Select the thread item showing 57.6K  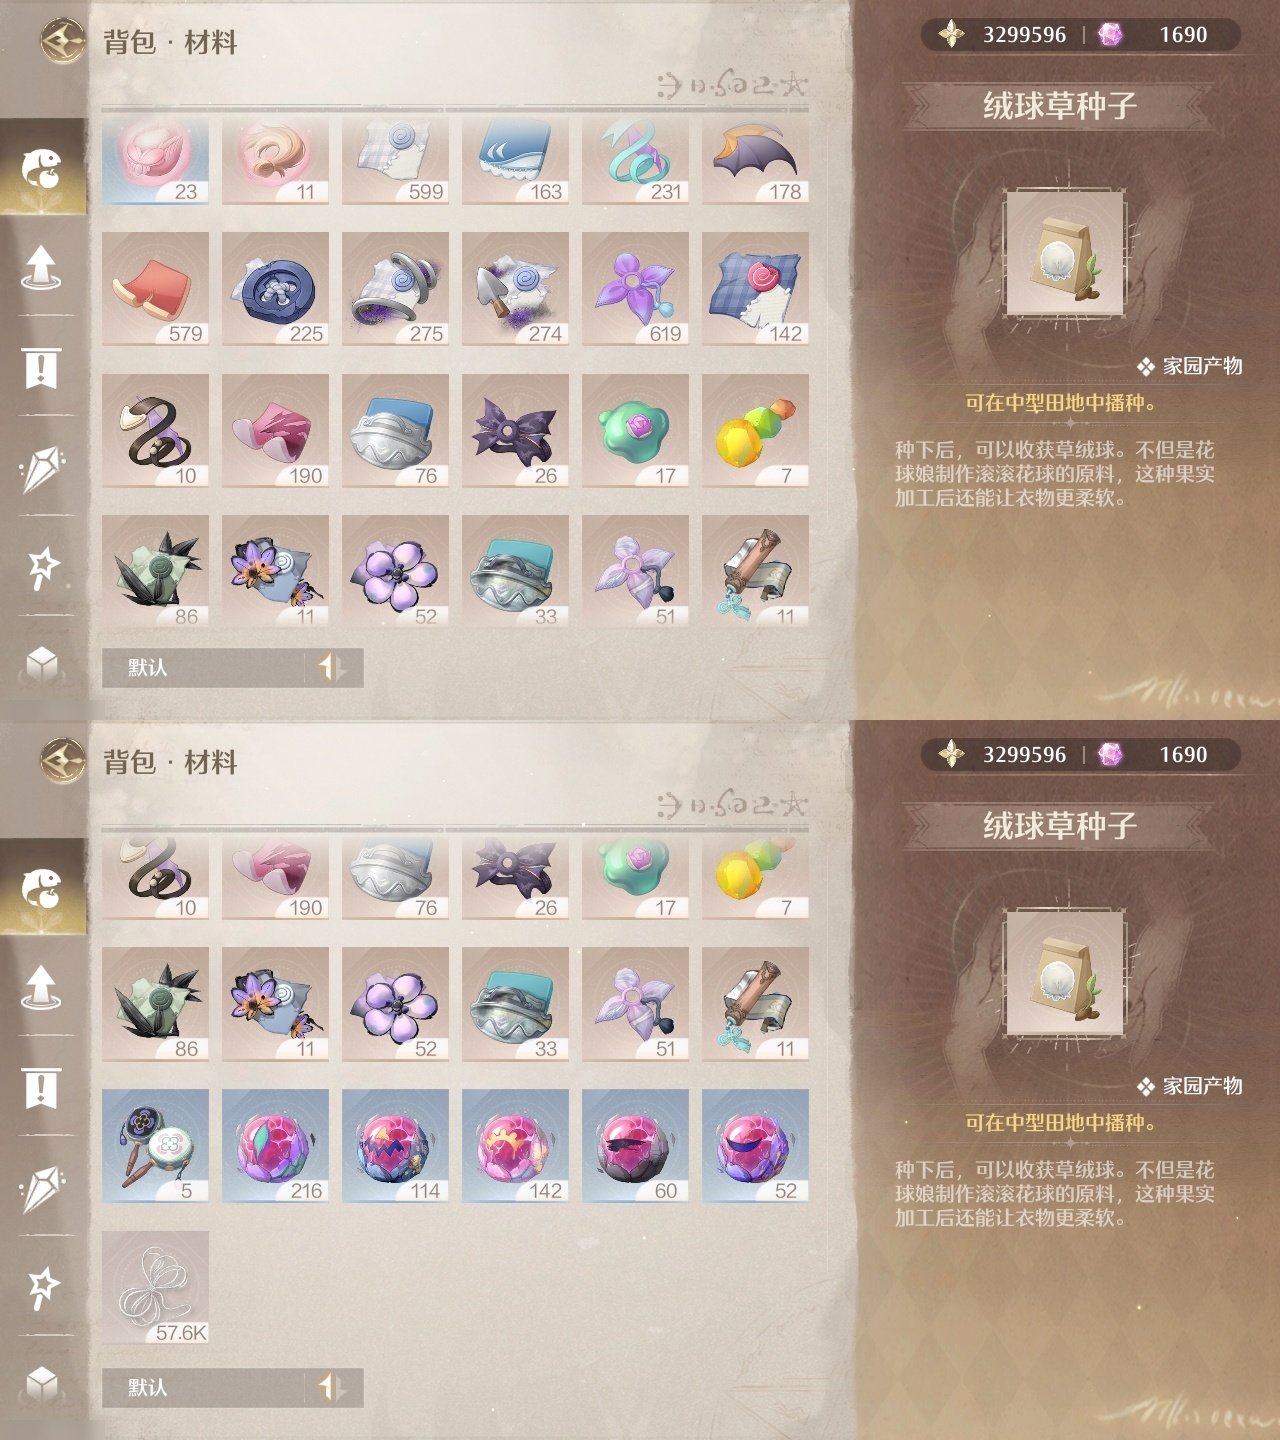tap(155, 1288)
